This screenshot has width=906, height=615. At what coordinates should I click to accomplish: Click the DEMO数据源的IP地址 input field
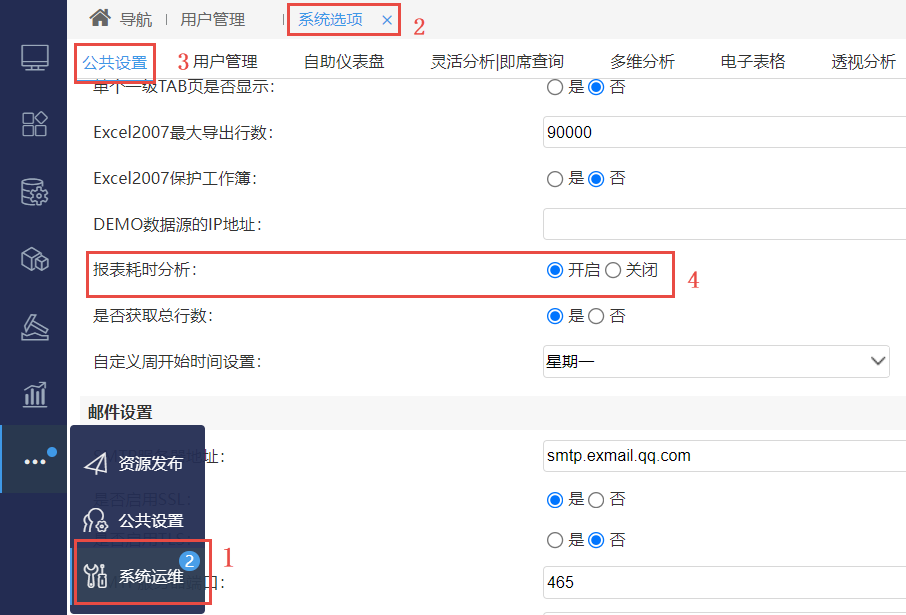[x=725, y=224]
